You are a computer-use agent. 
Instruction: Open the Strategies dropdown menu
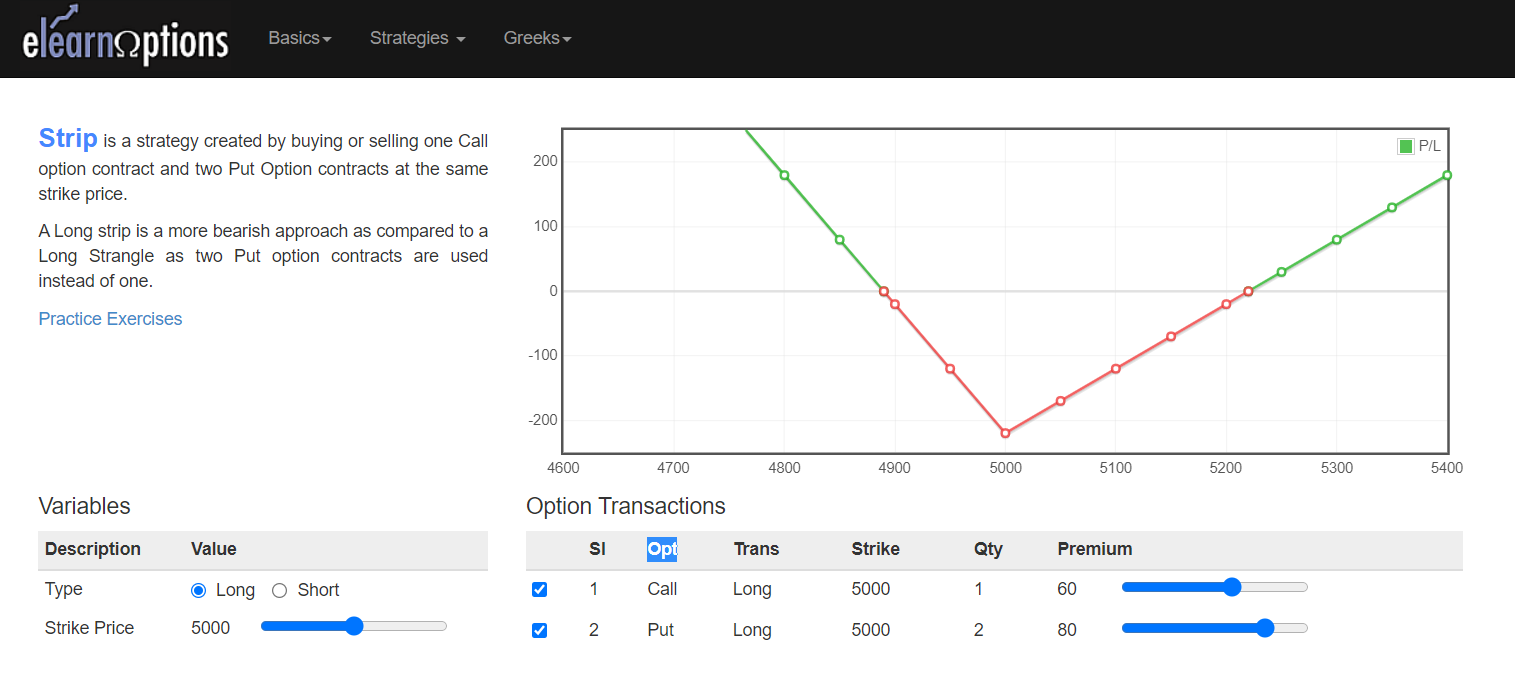(417, 38)
